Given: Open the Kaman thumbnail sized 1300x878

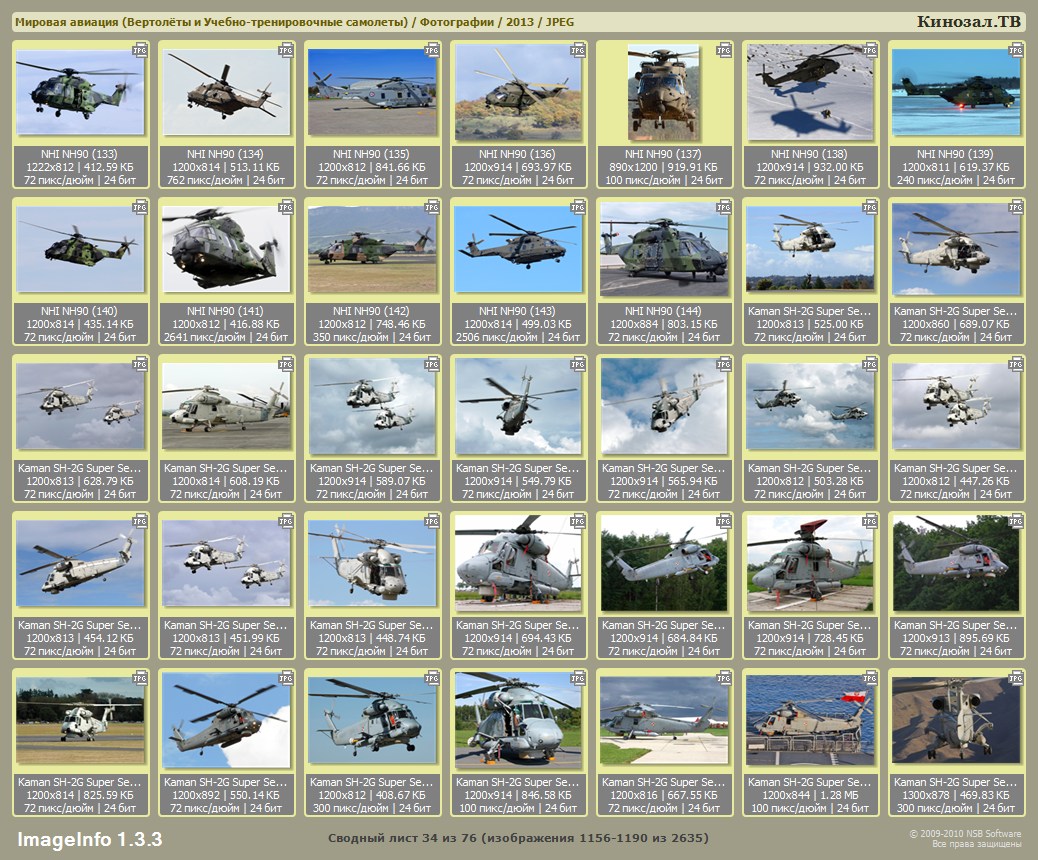Looking at the screenshot, I should tap(956, 720).
